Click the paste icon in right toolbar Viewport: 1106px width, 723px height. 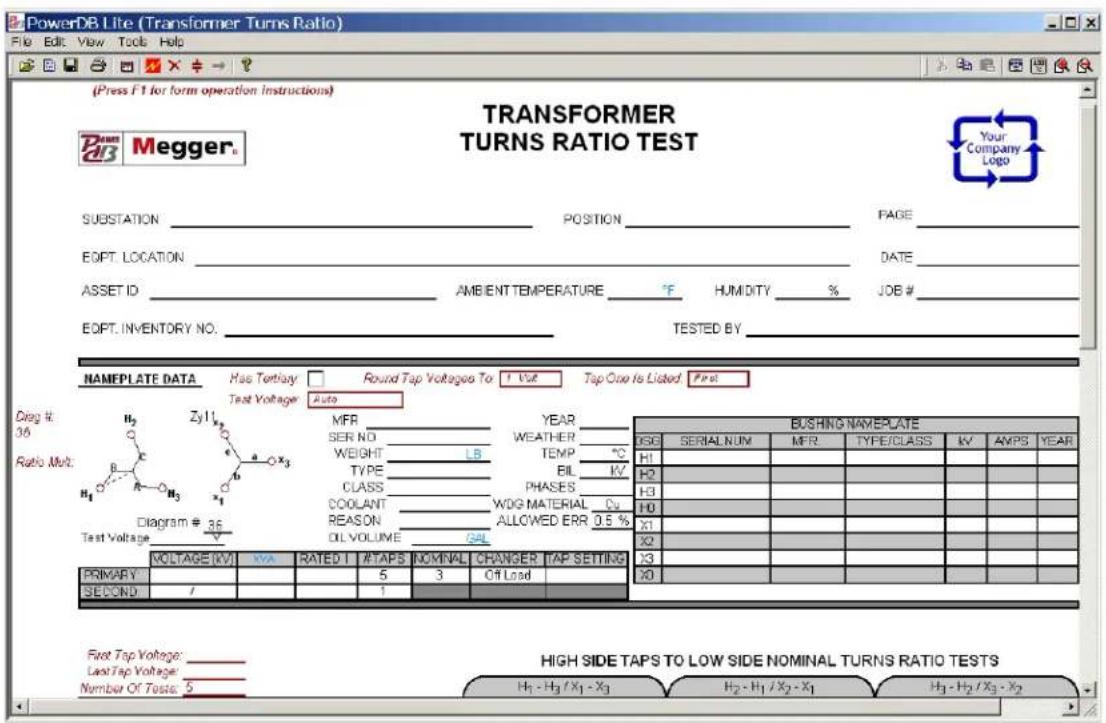click(x=987, y=66)
